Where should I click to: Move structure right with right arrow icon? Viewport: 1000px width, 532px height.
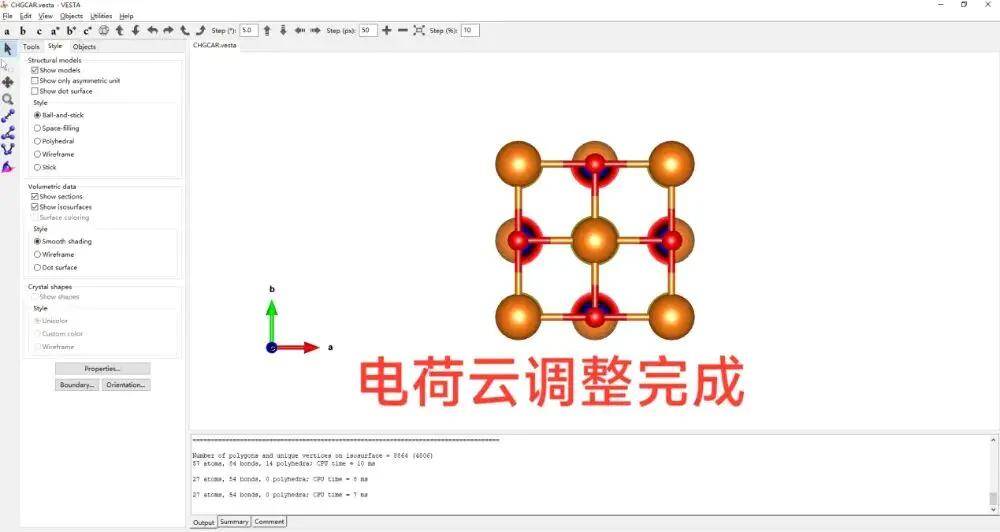coord(316,31)
